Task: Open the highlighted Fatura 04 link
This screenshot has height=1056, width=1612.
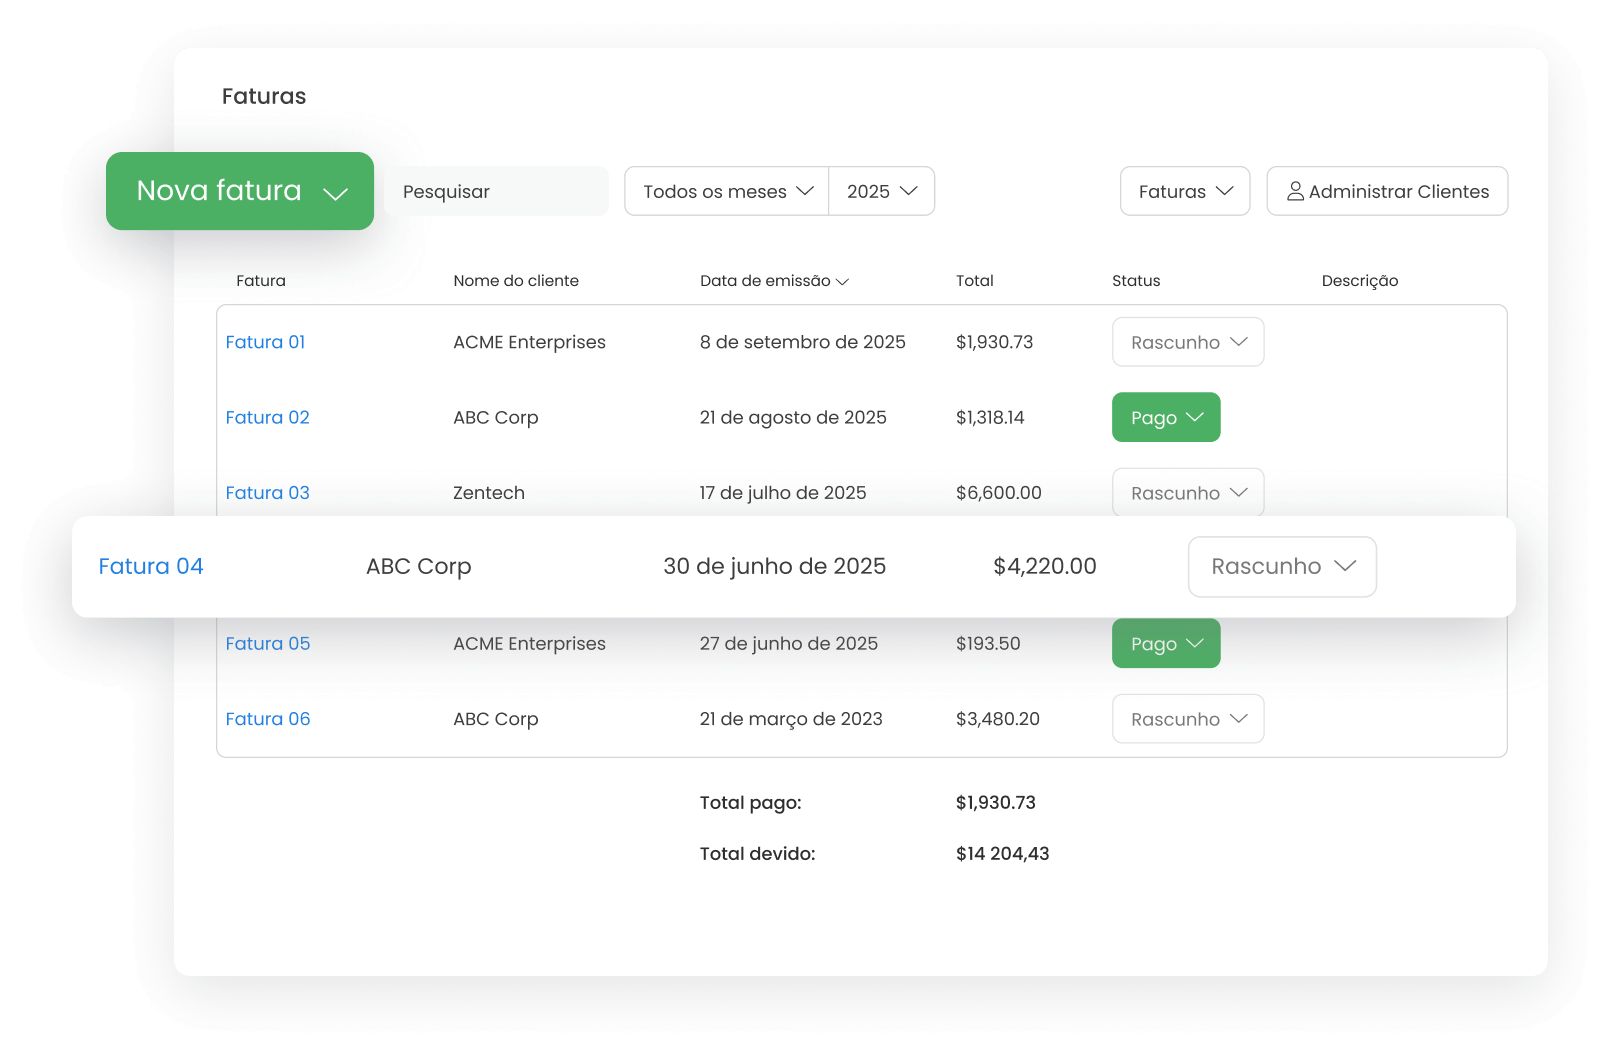Action: [151, 566]
